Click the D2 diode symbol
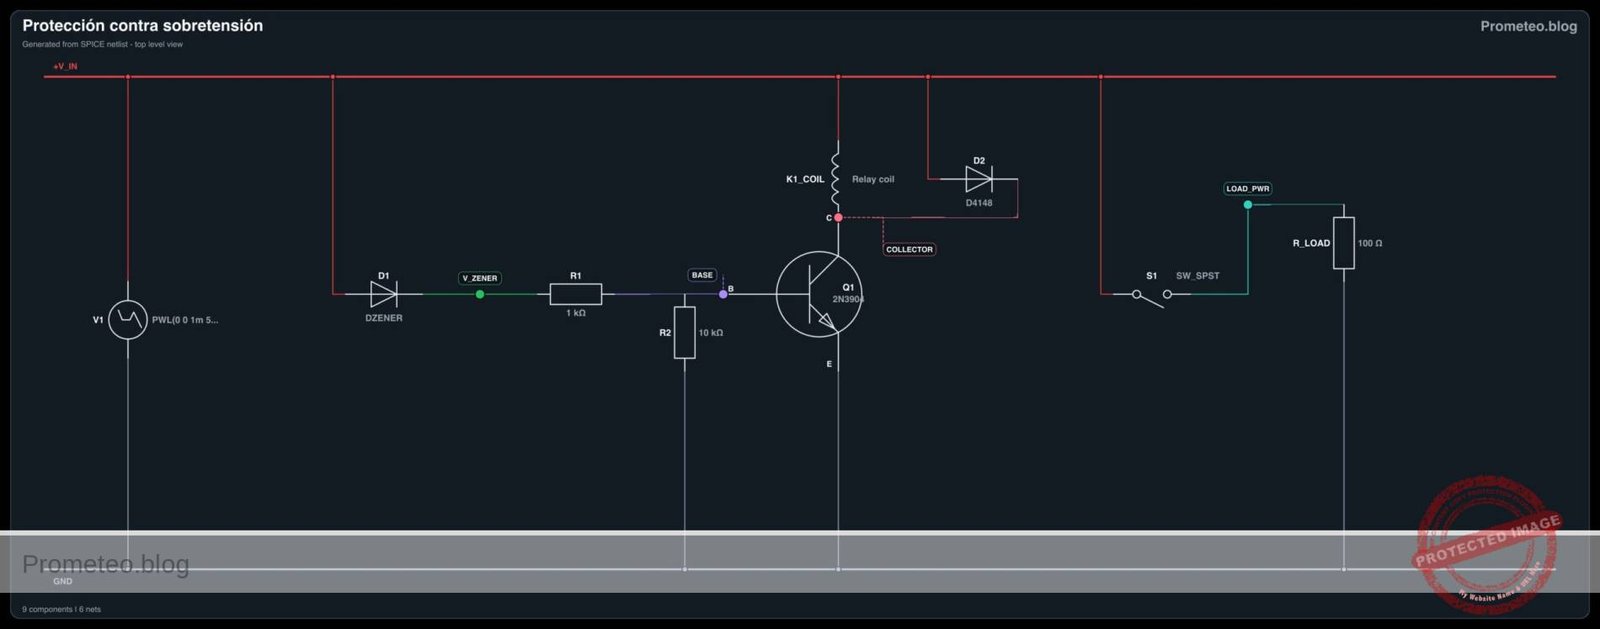Screen dimensions: 1600x629 (979, 180)
